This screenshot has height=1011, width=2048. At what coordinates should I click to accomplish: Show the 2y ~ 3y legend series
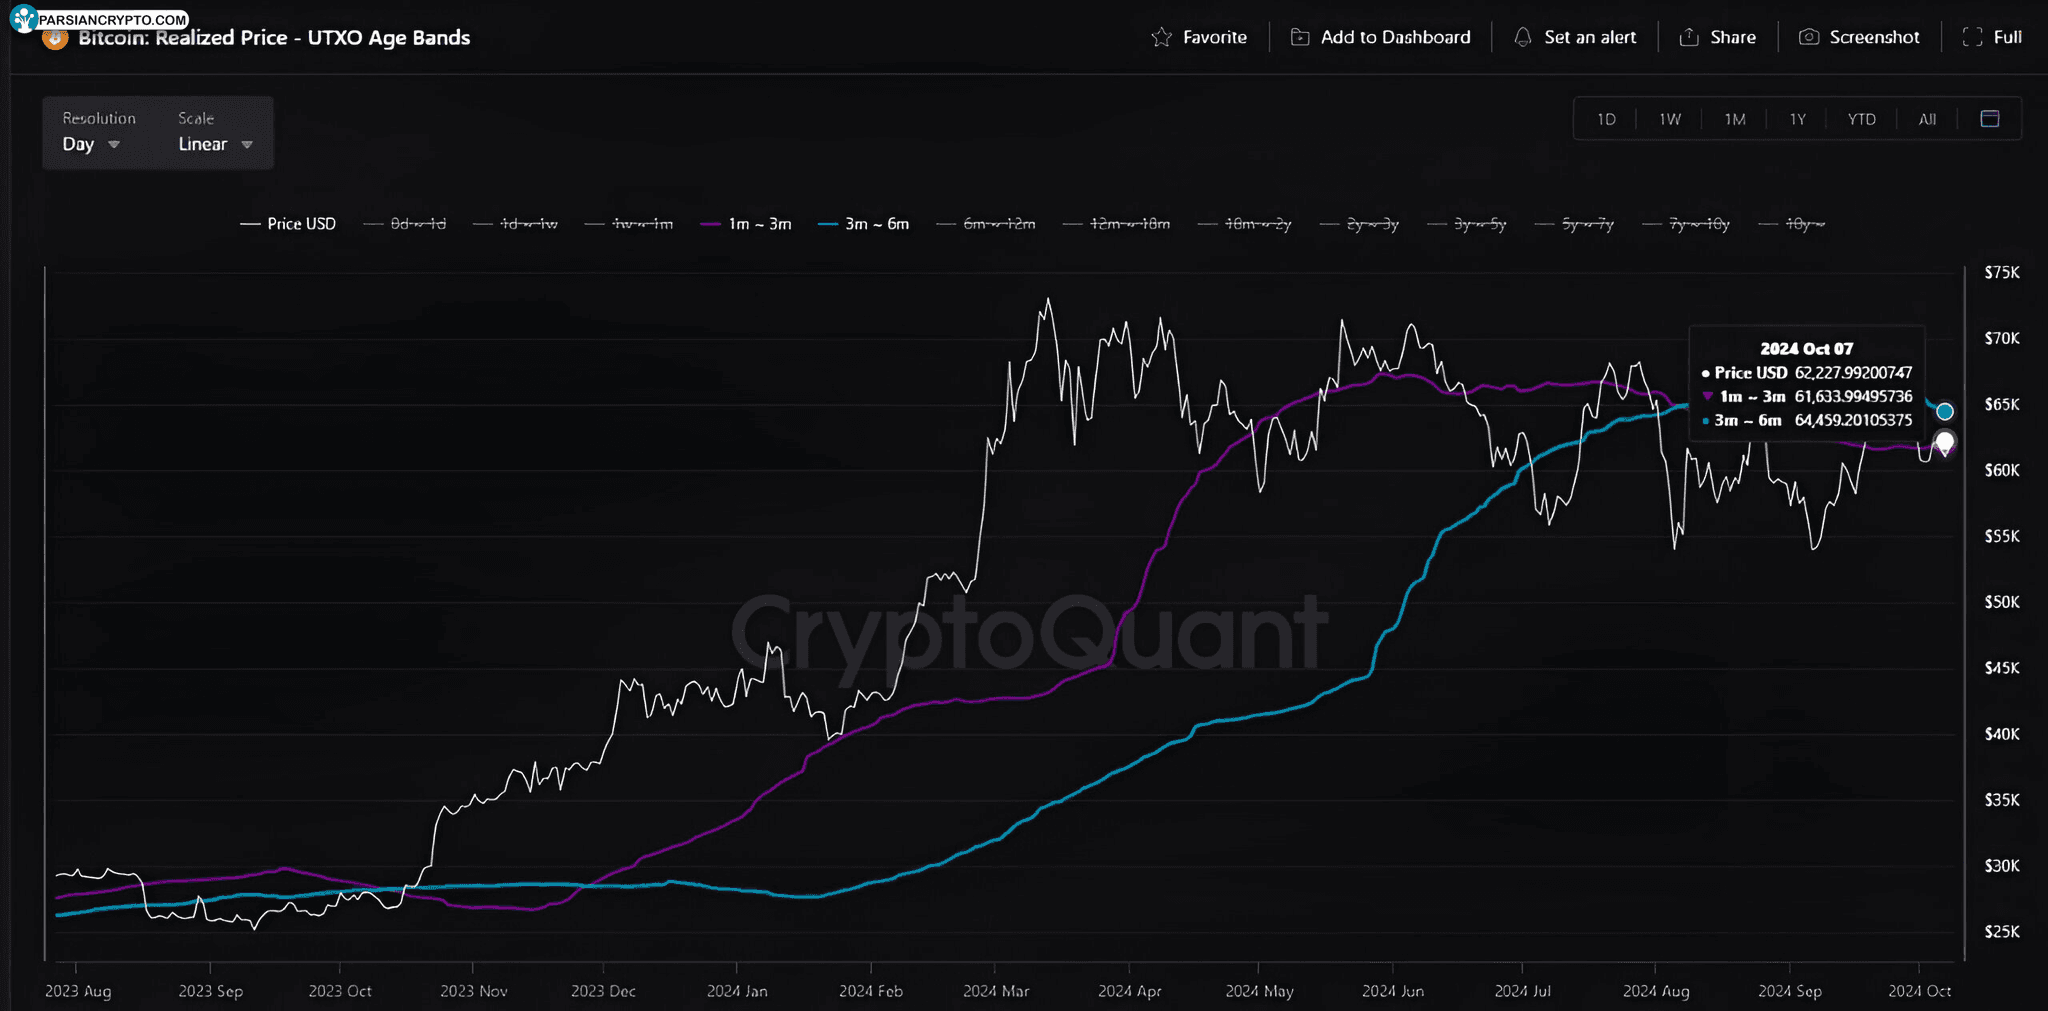[x=1360, y=224]
